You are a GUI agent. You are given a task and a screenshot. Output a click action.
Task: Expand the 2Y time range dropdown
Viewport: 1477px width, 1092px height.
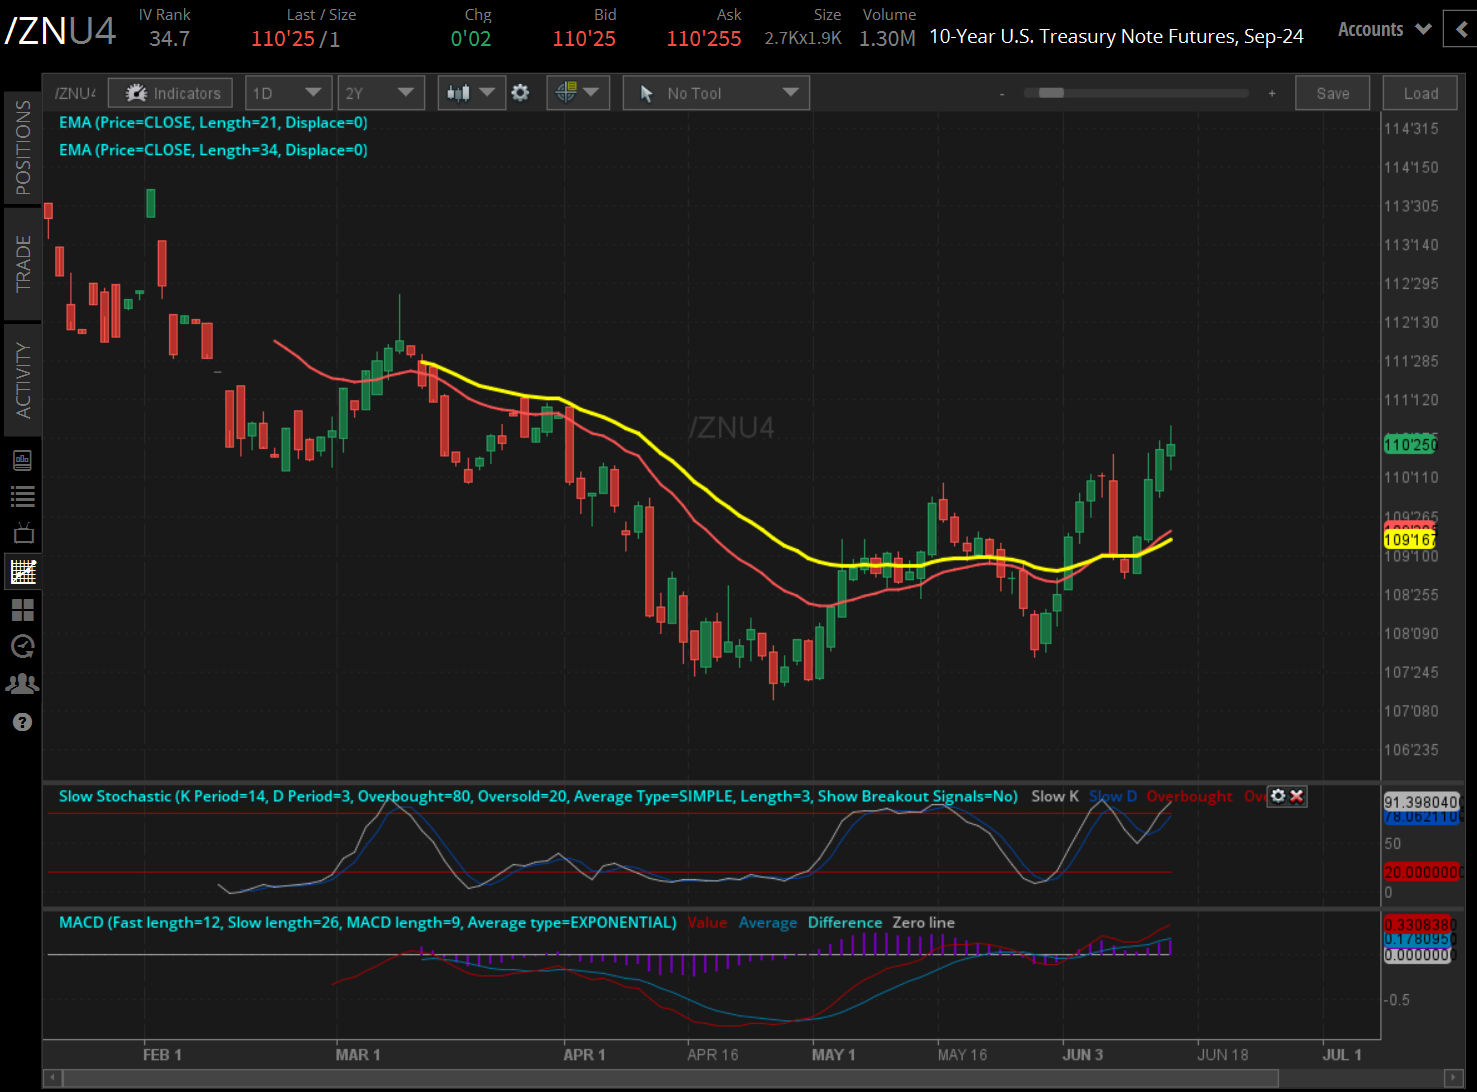[381, 92]
